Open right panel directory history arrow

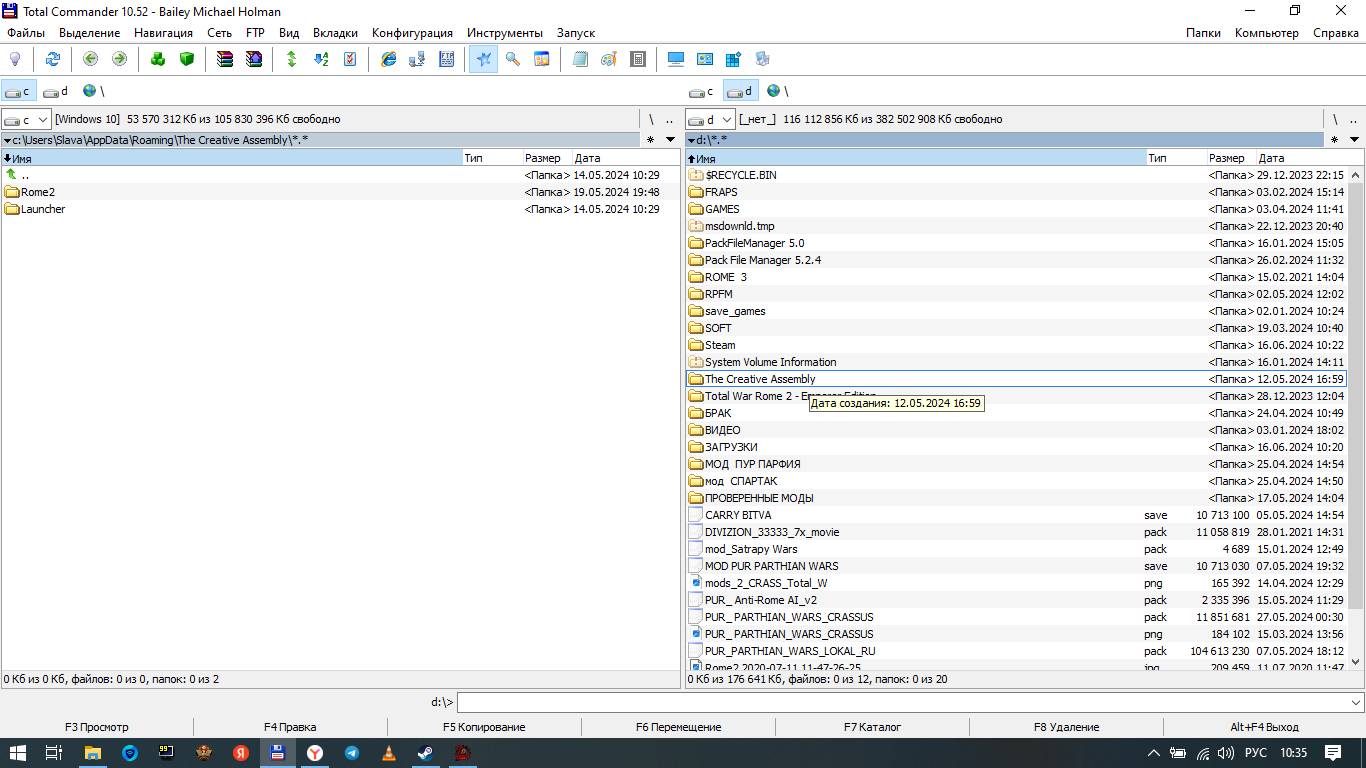tap(1354, 140)
